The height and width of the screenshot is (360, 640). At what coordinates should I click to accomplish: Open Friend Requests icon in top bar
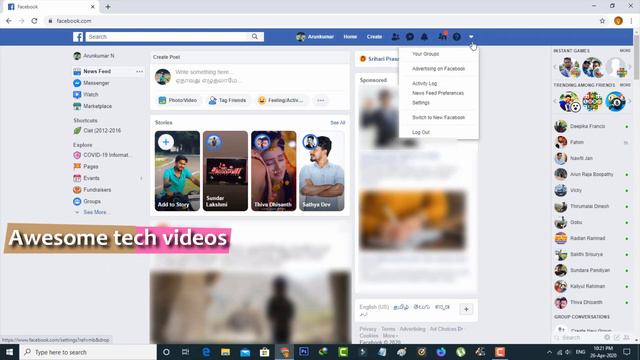tap(395, 37)
